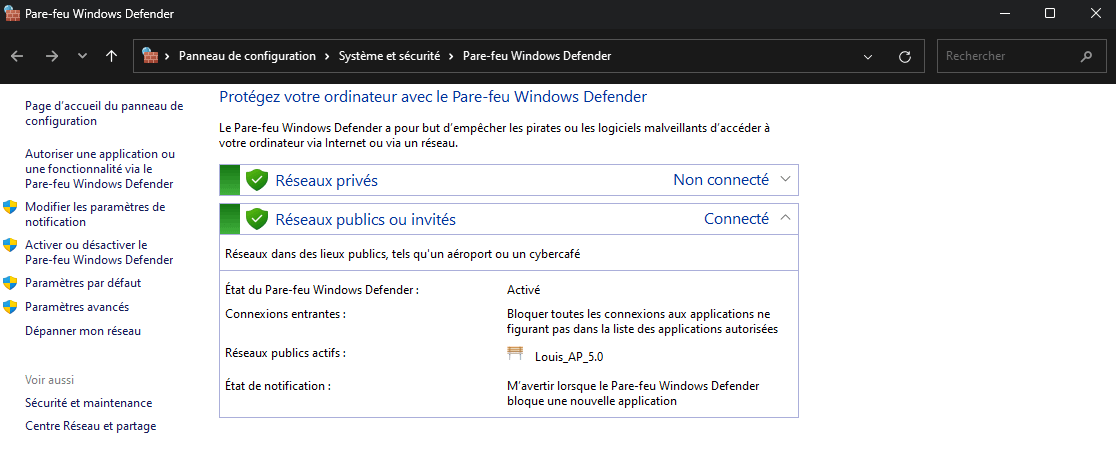Select Système et sécurité breadcrumb
Screen dimensions: 1116x449
[389, 56]
